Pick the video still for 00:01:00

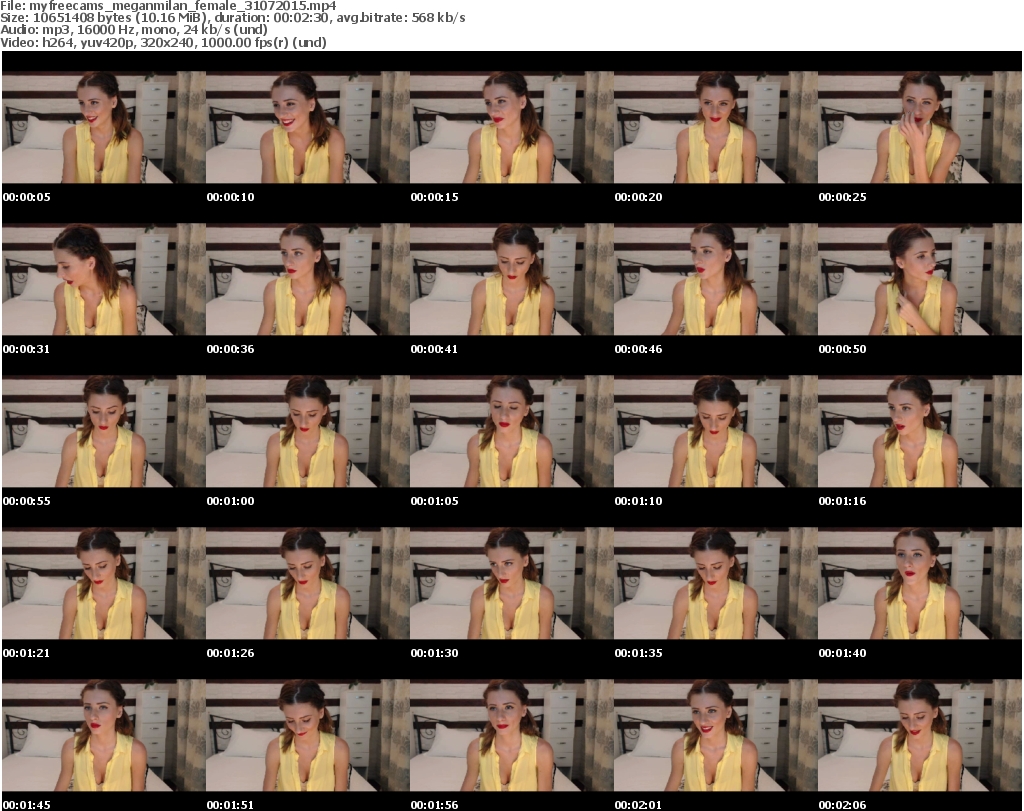[308, 432]
